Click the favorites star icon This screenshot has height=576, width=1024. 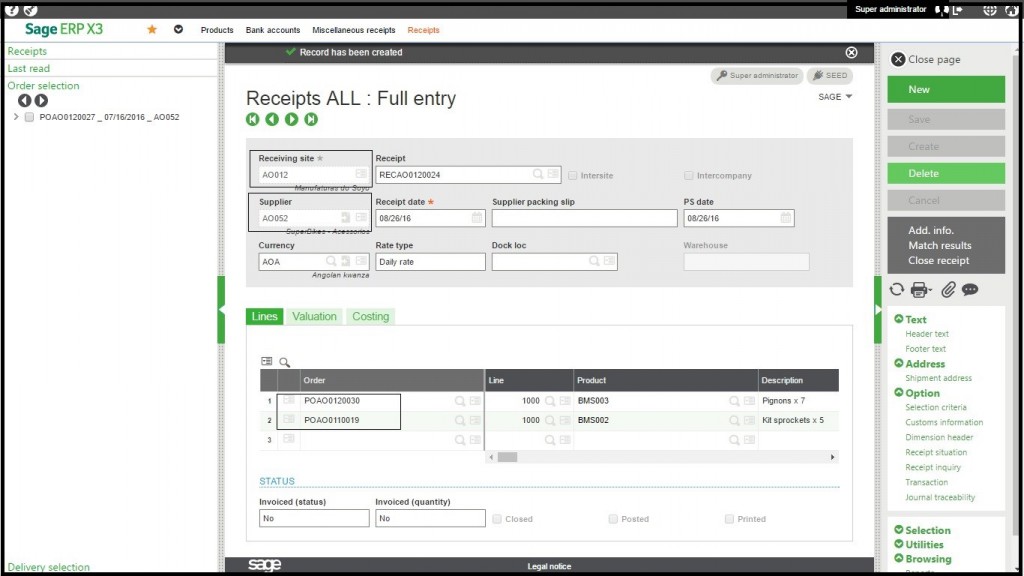[x=152, y=29]
